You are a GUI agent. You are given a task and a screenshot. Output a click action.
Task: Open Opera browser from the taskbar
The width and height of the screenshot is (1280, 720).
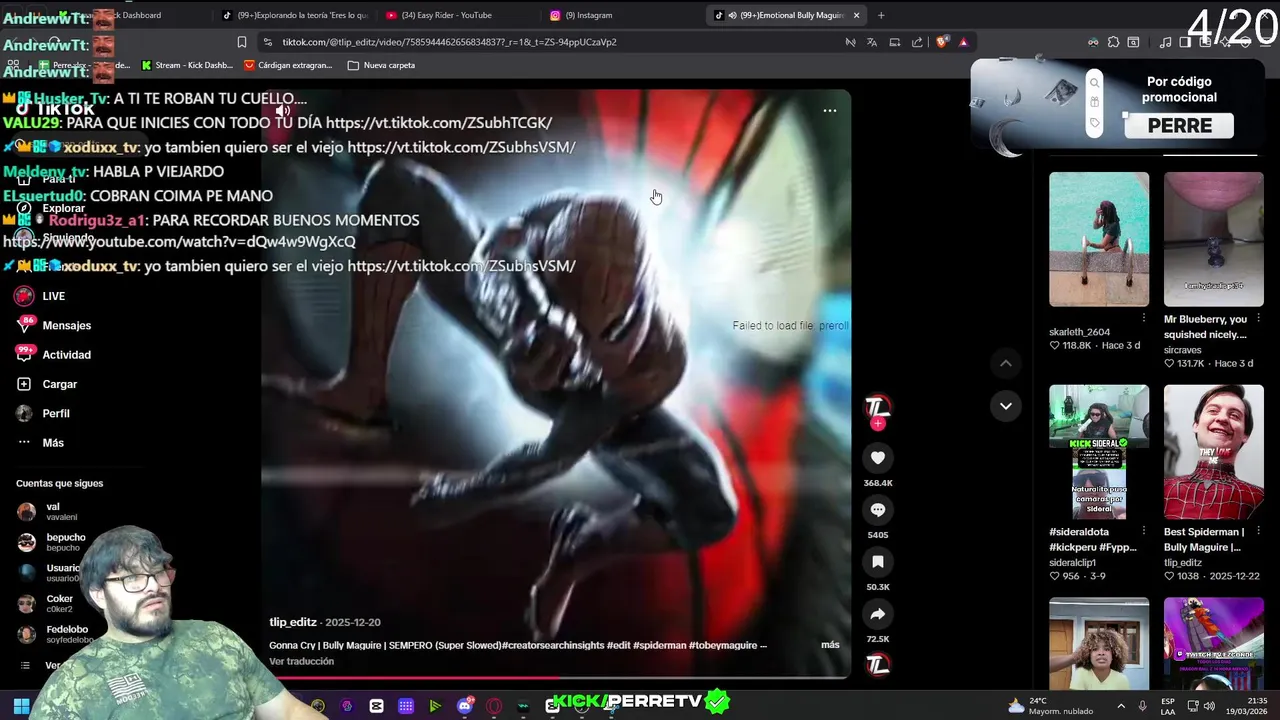[493, 706]
